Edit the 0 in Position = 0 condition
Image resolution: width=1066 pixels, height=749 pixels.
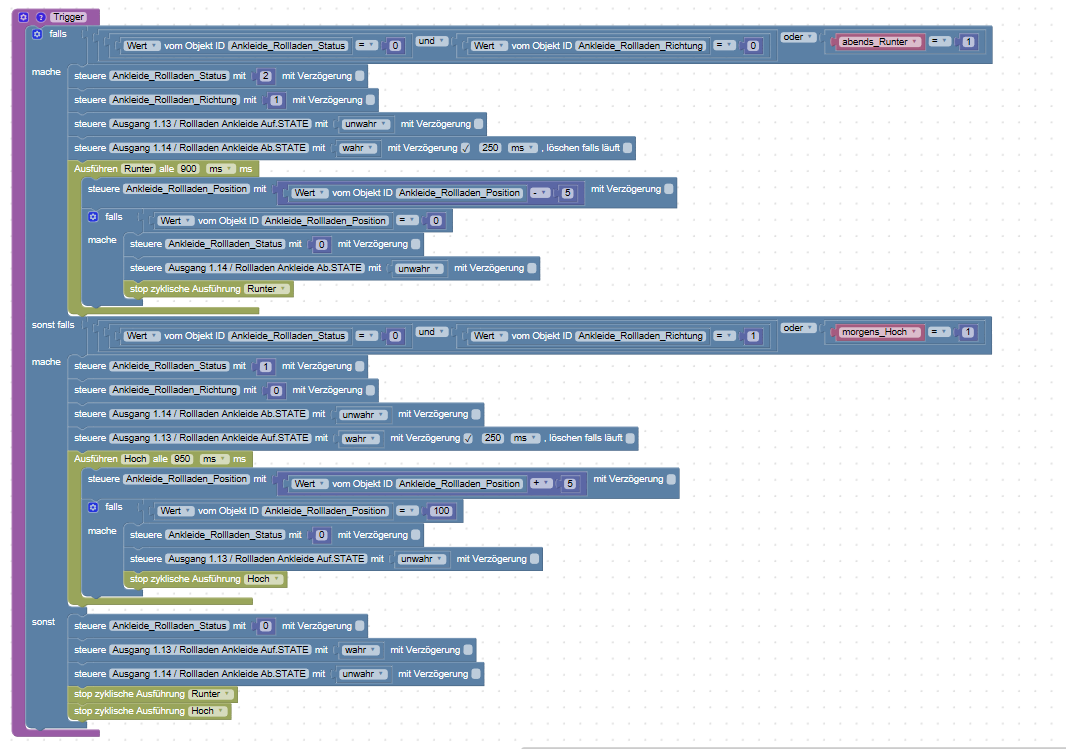pos(436,220)
